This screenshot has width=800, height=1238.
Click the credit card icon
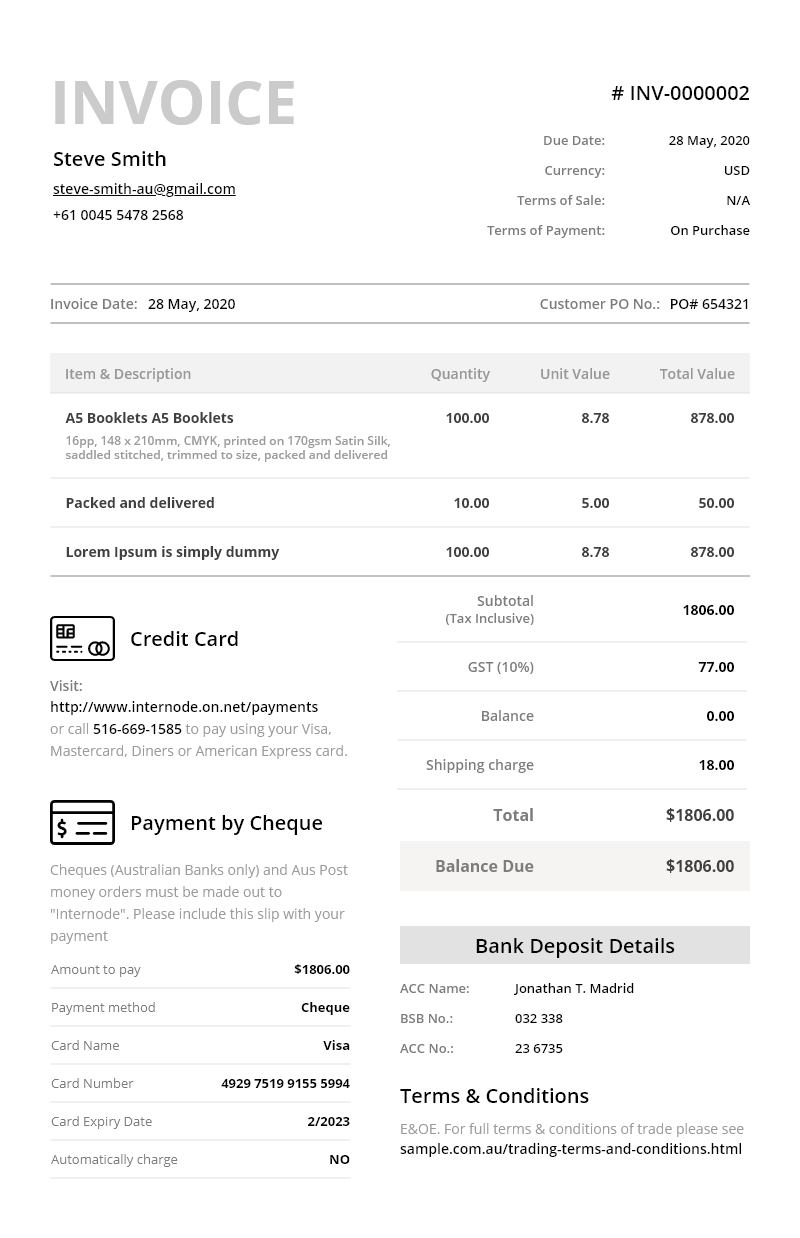[82, 638]
